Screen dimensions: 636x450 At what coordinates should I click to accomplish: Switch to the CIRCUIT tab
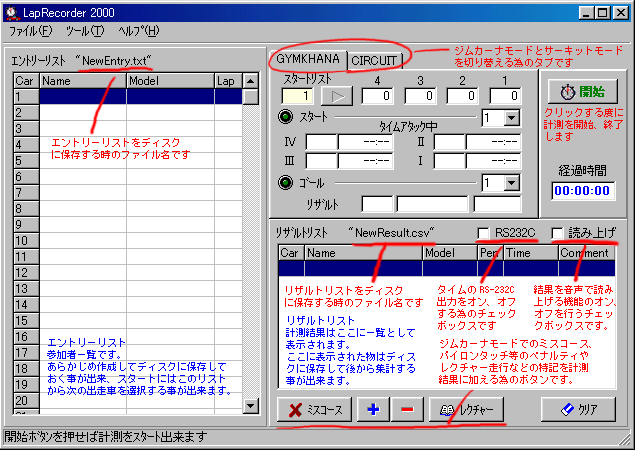click(x=375, y=60)
